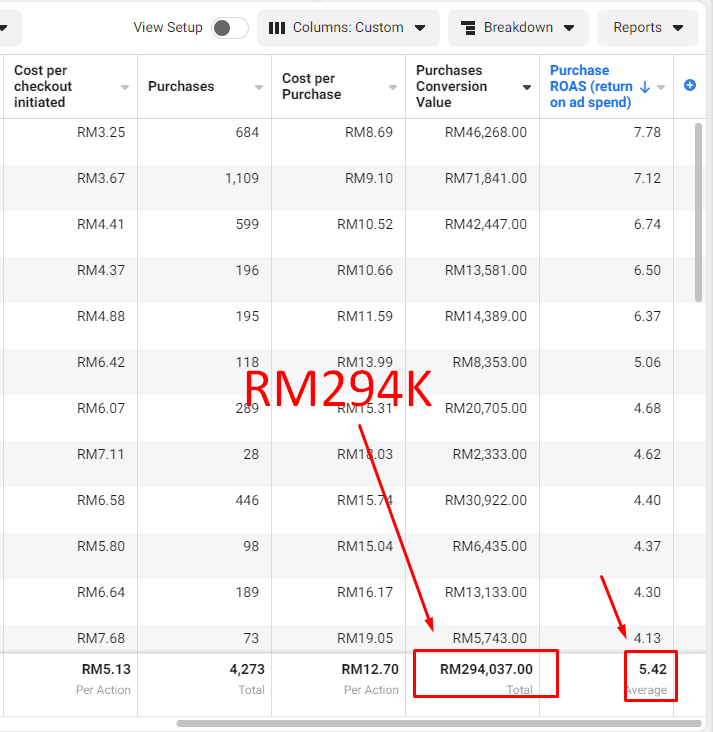Viewport: 713px width, 732px height.
Task: Open Cost per checkout initiated column menu
Action: 125,87
